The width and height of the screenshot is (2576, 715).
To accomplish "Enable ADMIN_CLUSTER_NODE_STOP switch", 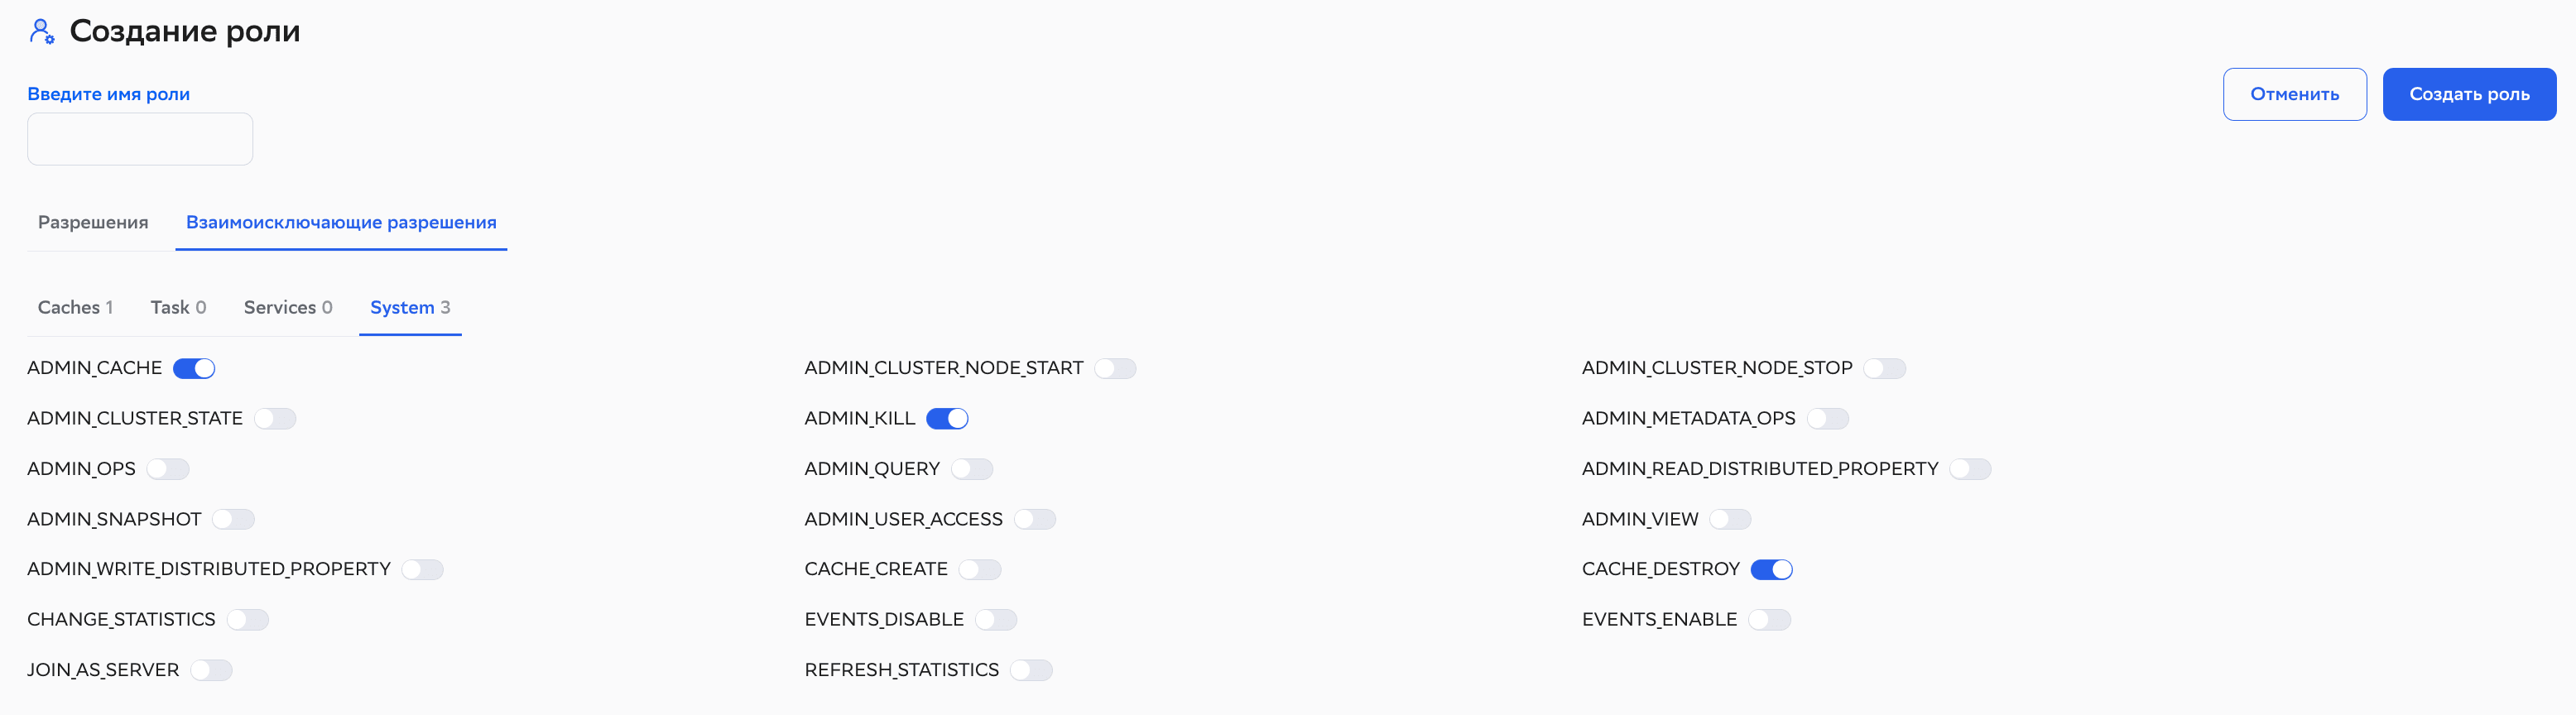I will tap(1884, 368).
